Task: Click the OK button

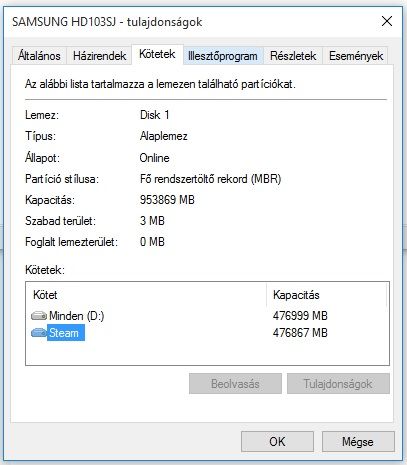Action: (x=277, y=442)
